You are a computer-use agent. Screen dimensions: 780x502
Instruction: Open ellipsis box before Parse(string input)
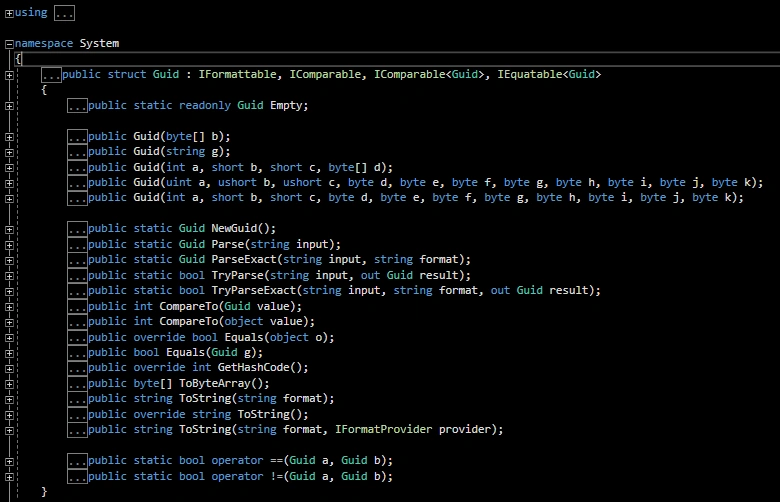point(77,244)
